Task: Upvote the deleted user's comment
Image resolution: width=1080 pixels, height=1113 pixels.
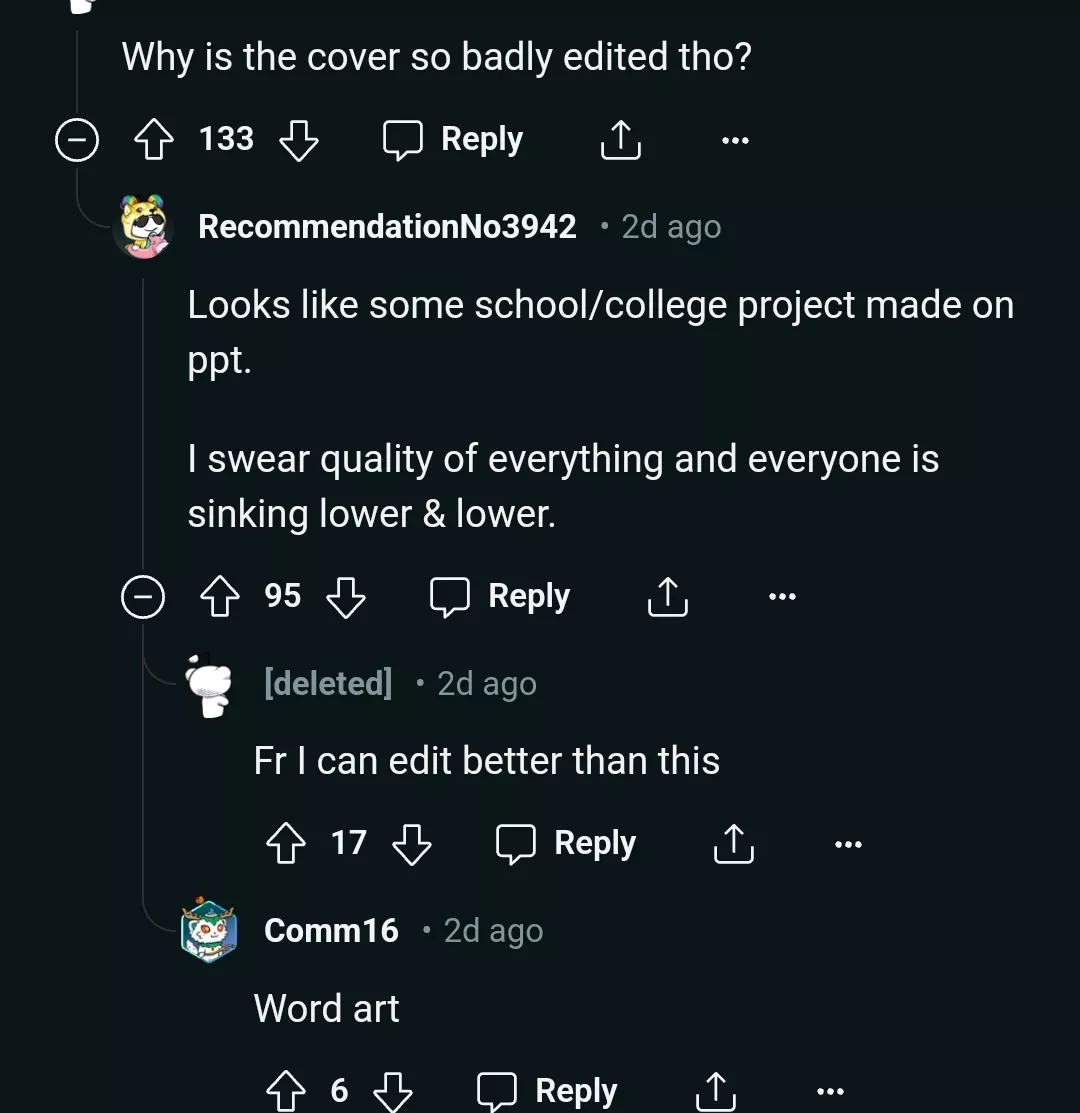Action: (286, 844)
